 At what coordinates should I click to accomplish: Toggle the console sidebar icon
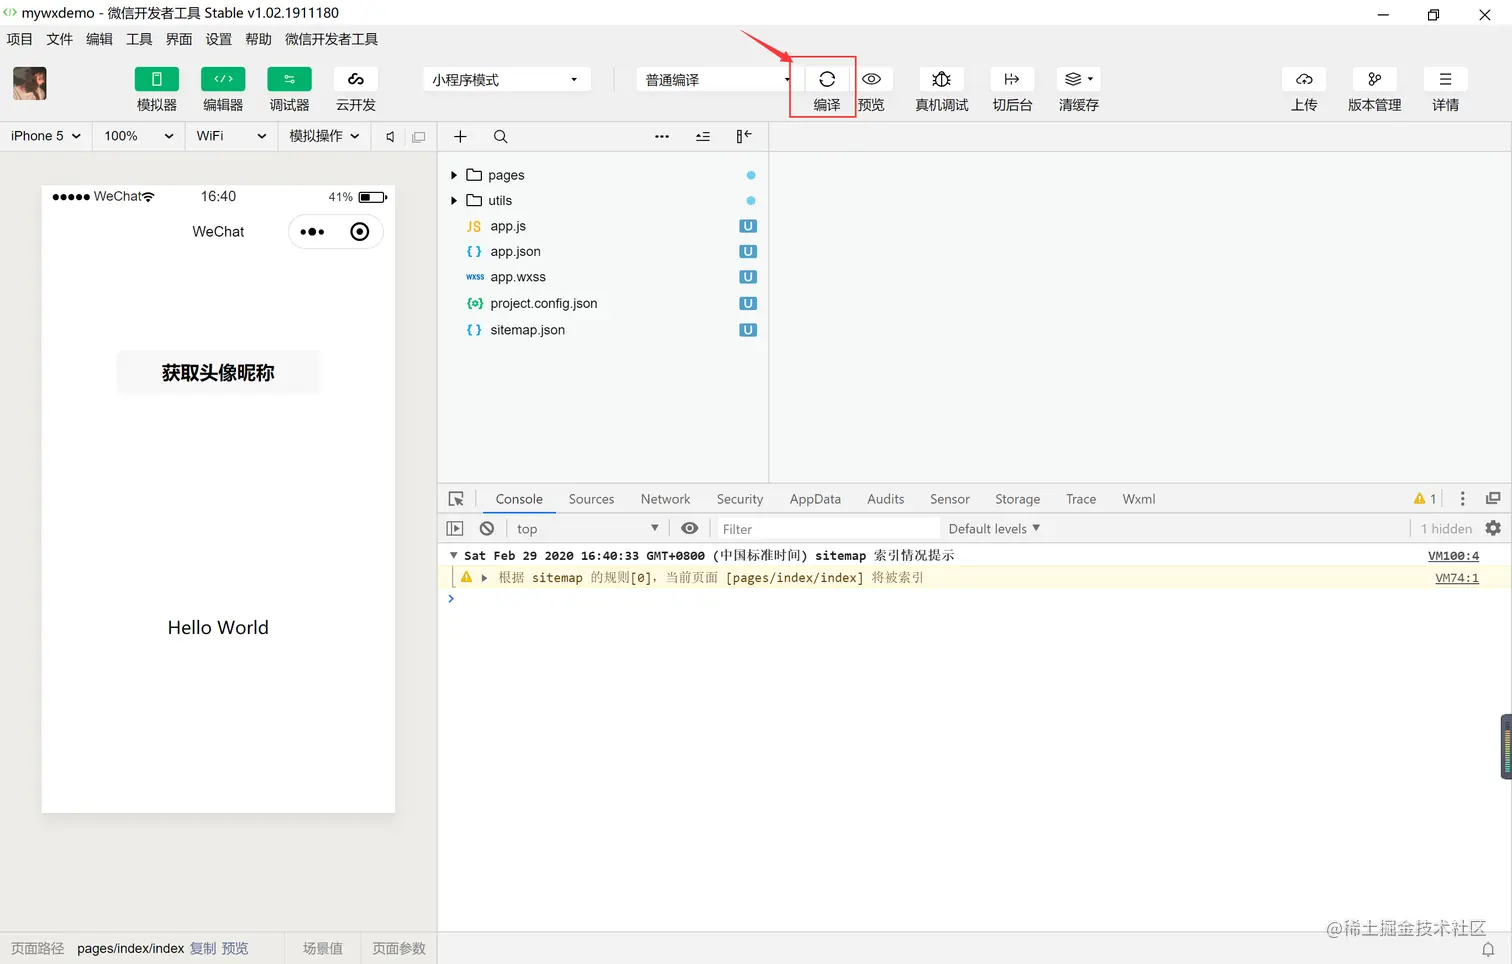pos(455,529)
